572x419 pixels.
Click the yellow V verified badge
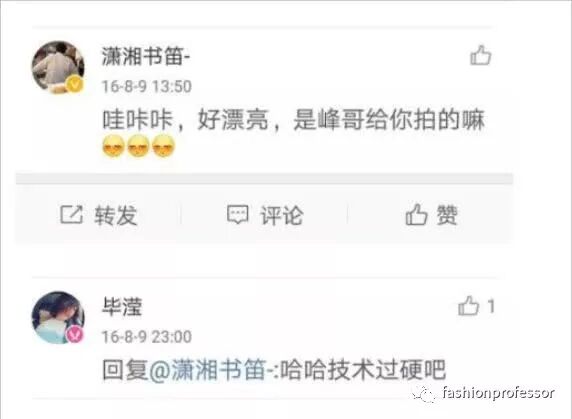(75, 85)
